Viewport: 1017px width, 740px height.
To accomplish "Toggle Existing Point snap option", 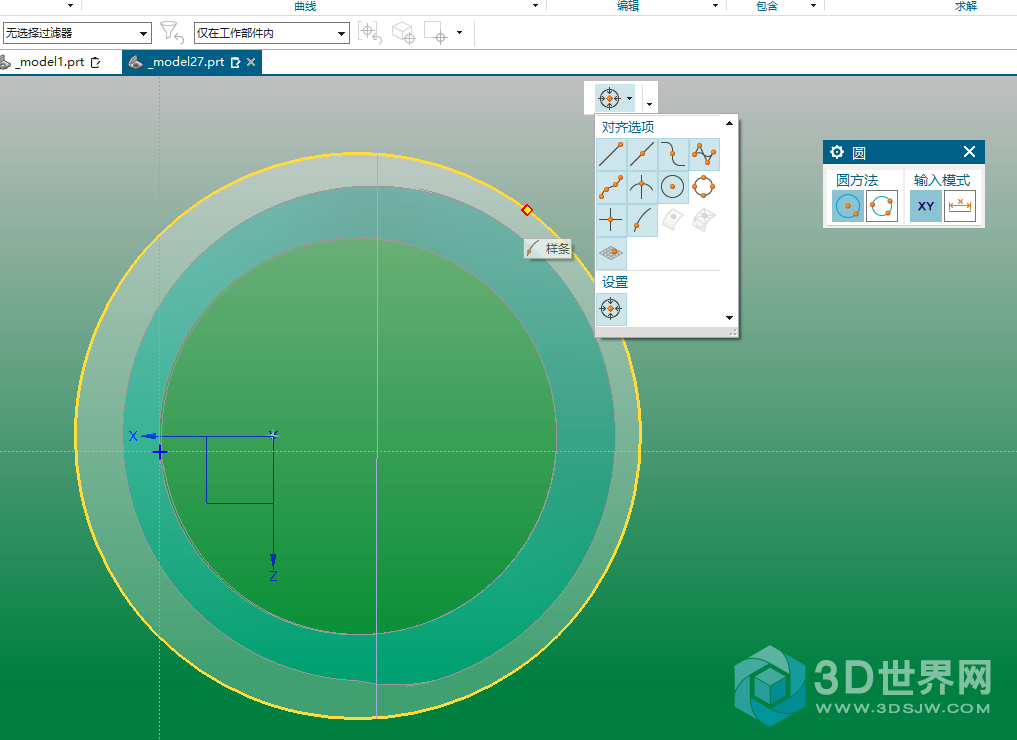I will (x=611, y=221).
